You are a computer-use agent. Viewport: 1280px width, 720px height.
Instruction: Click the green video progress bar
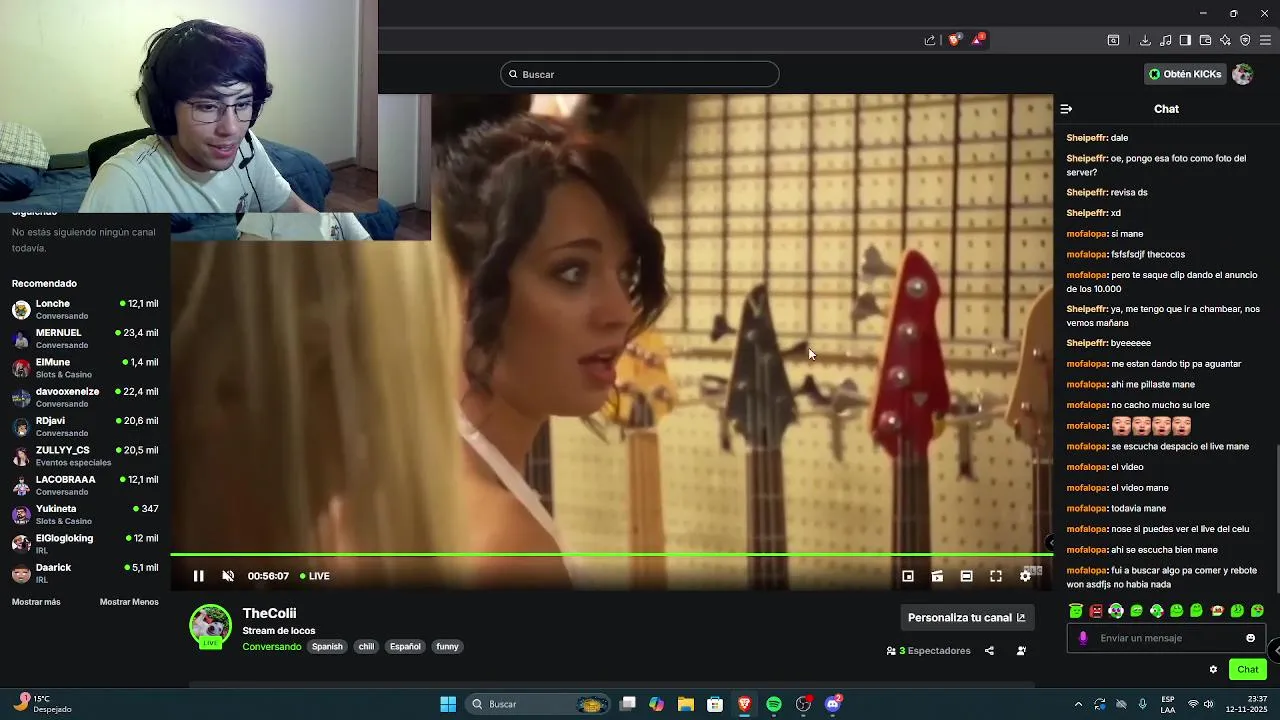pos(611,554)
